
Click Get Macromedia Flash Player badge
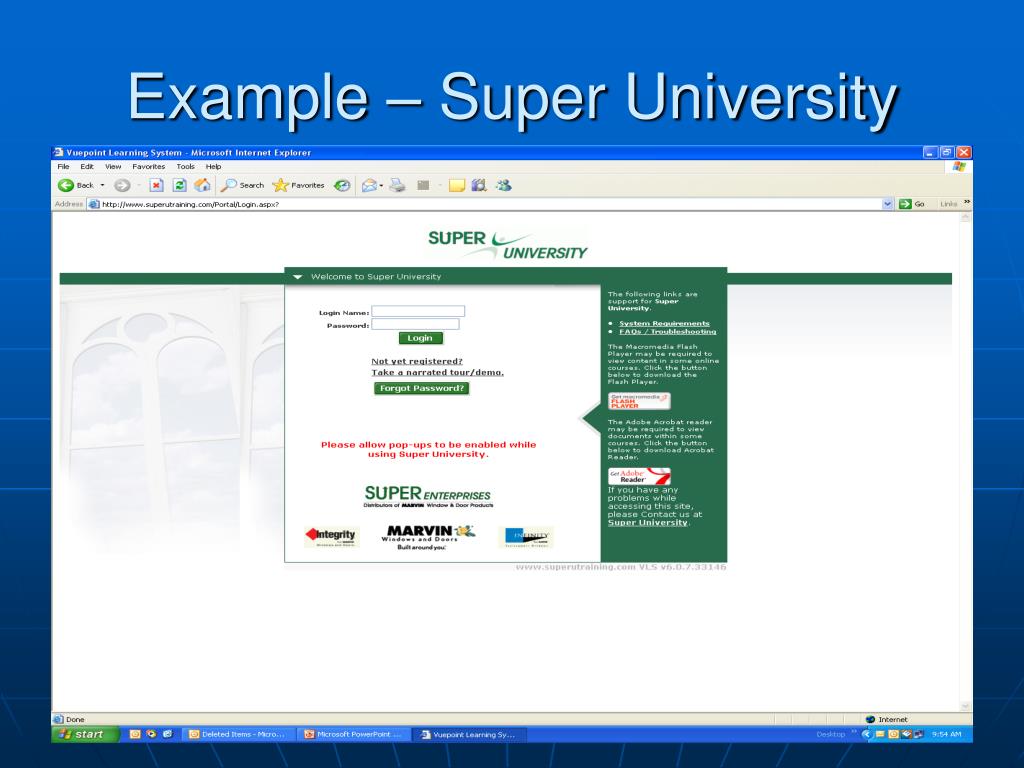(x=639, y=401)
